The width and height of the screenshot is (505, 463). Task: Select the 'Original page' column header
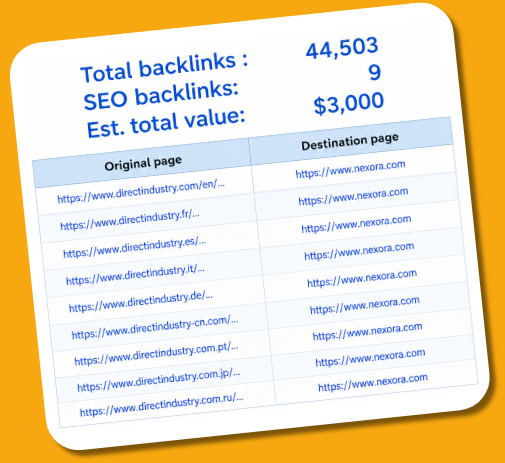143,163
